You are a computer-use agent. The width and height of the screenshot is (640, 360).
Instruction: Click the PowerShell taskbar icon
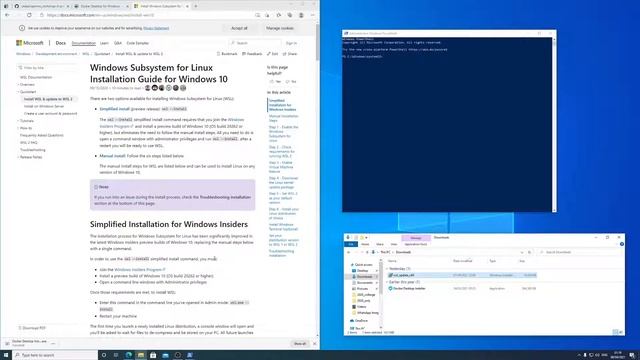(x=190, y=355)
